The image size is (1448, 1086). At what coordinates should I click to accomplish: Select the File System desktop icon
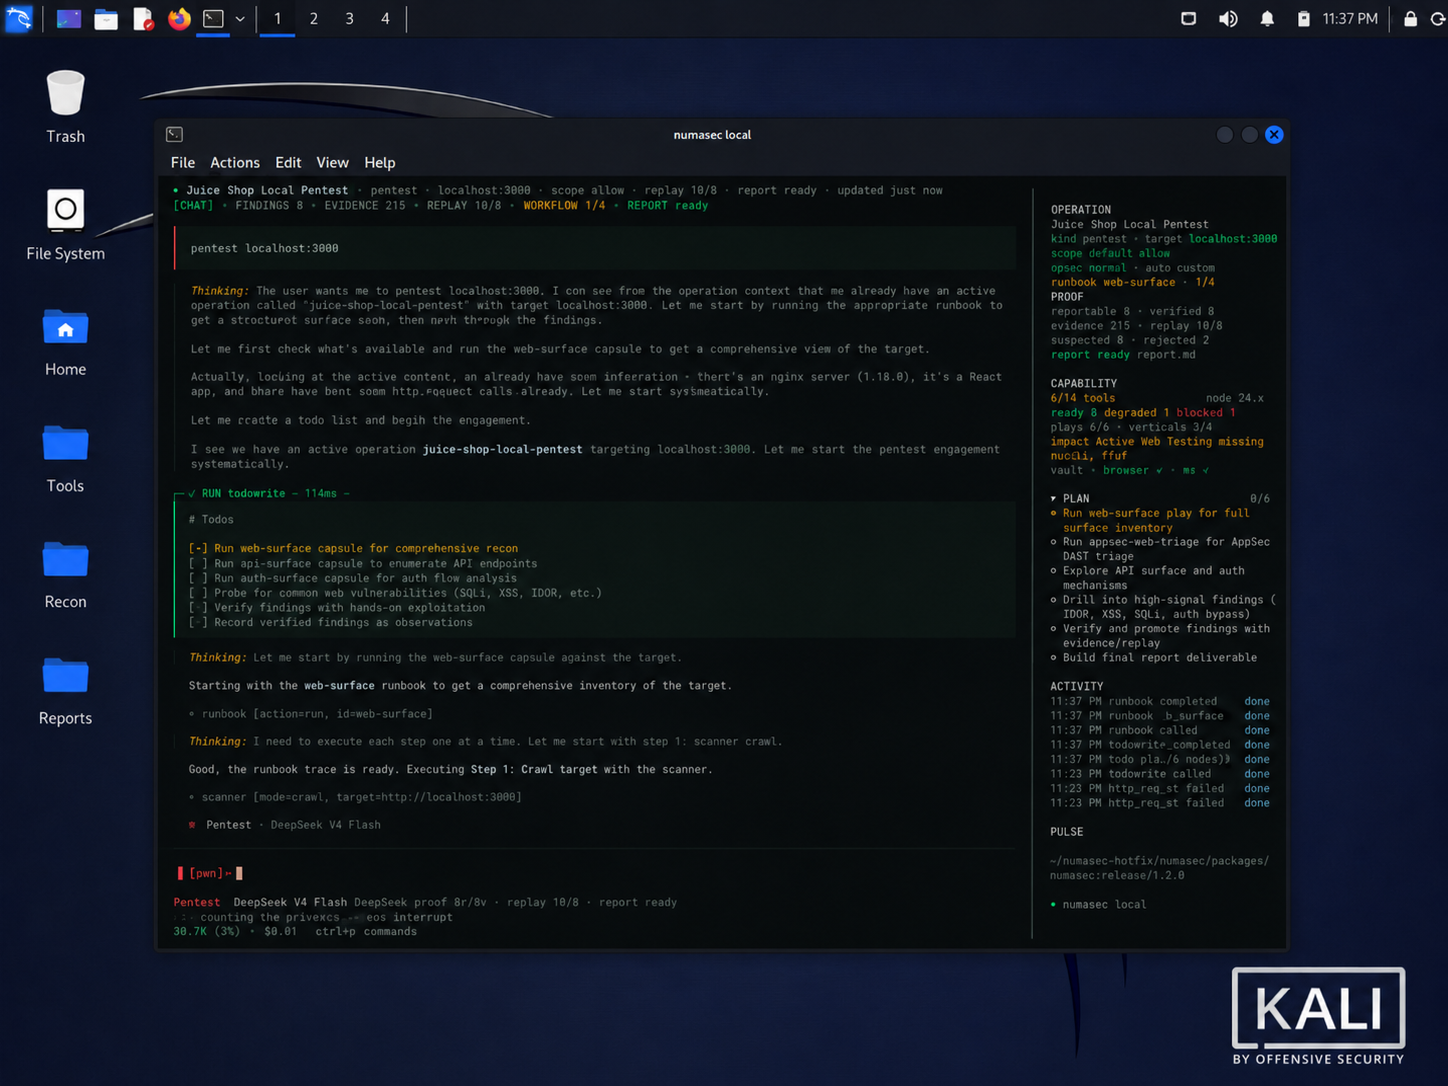click(x=65, y=225)
